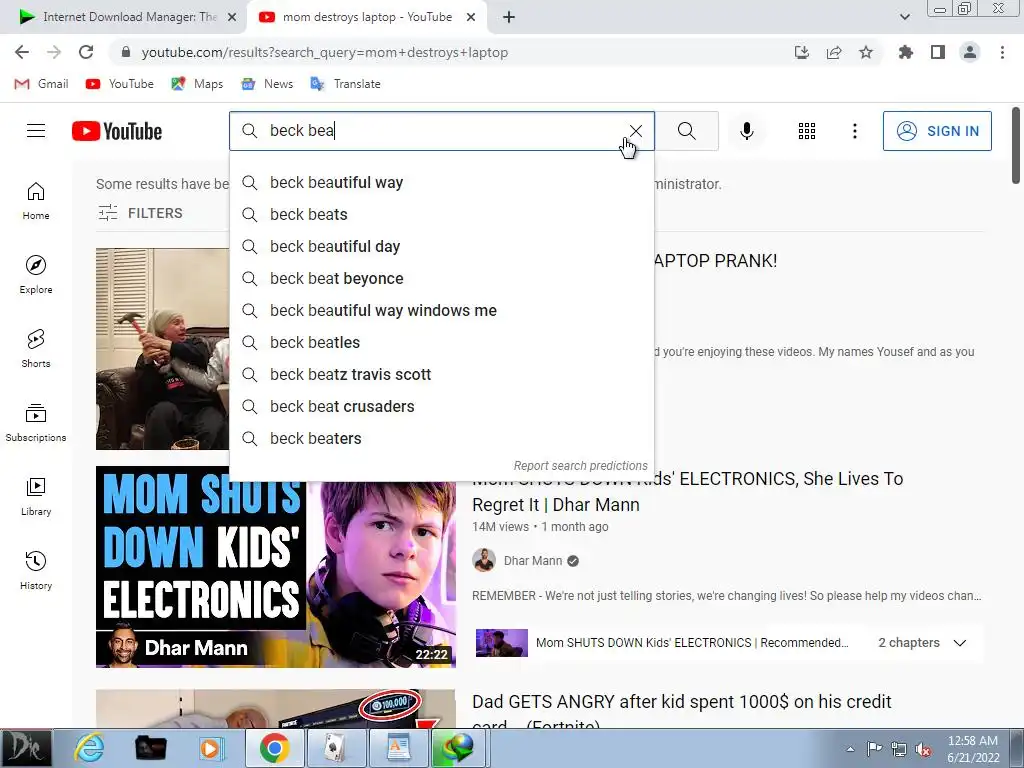
Task: Click the page vertical scrollbar
Action: point(1016,145)
